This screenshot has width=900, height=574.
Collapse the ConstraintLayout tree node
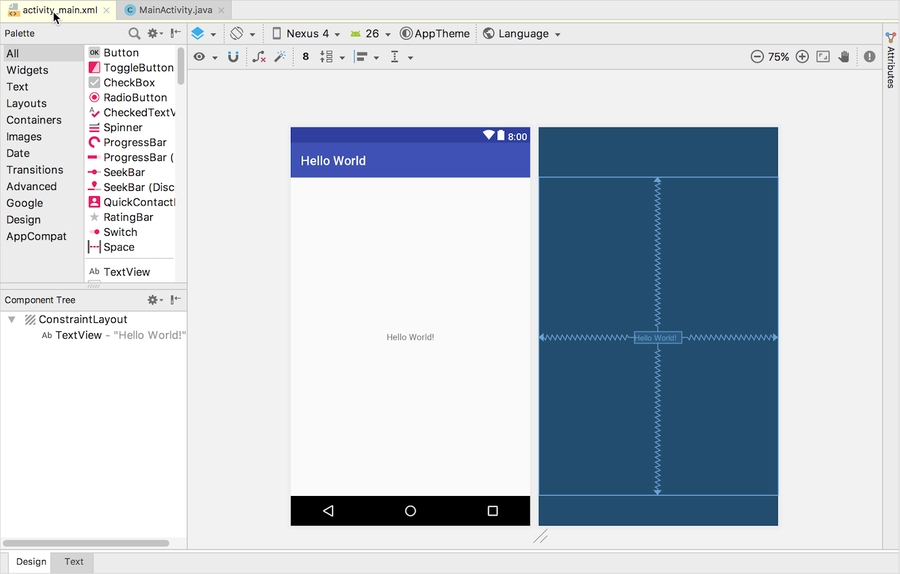point(12,320)
